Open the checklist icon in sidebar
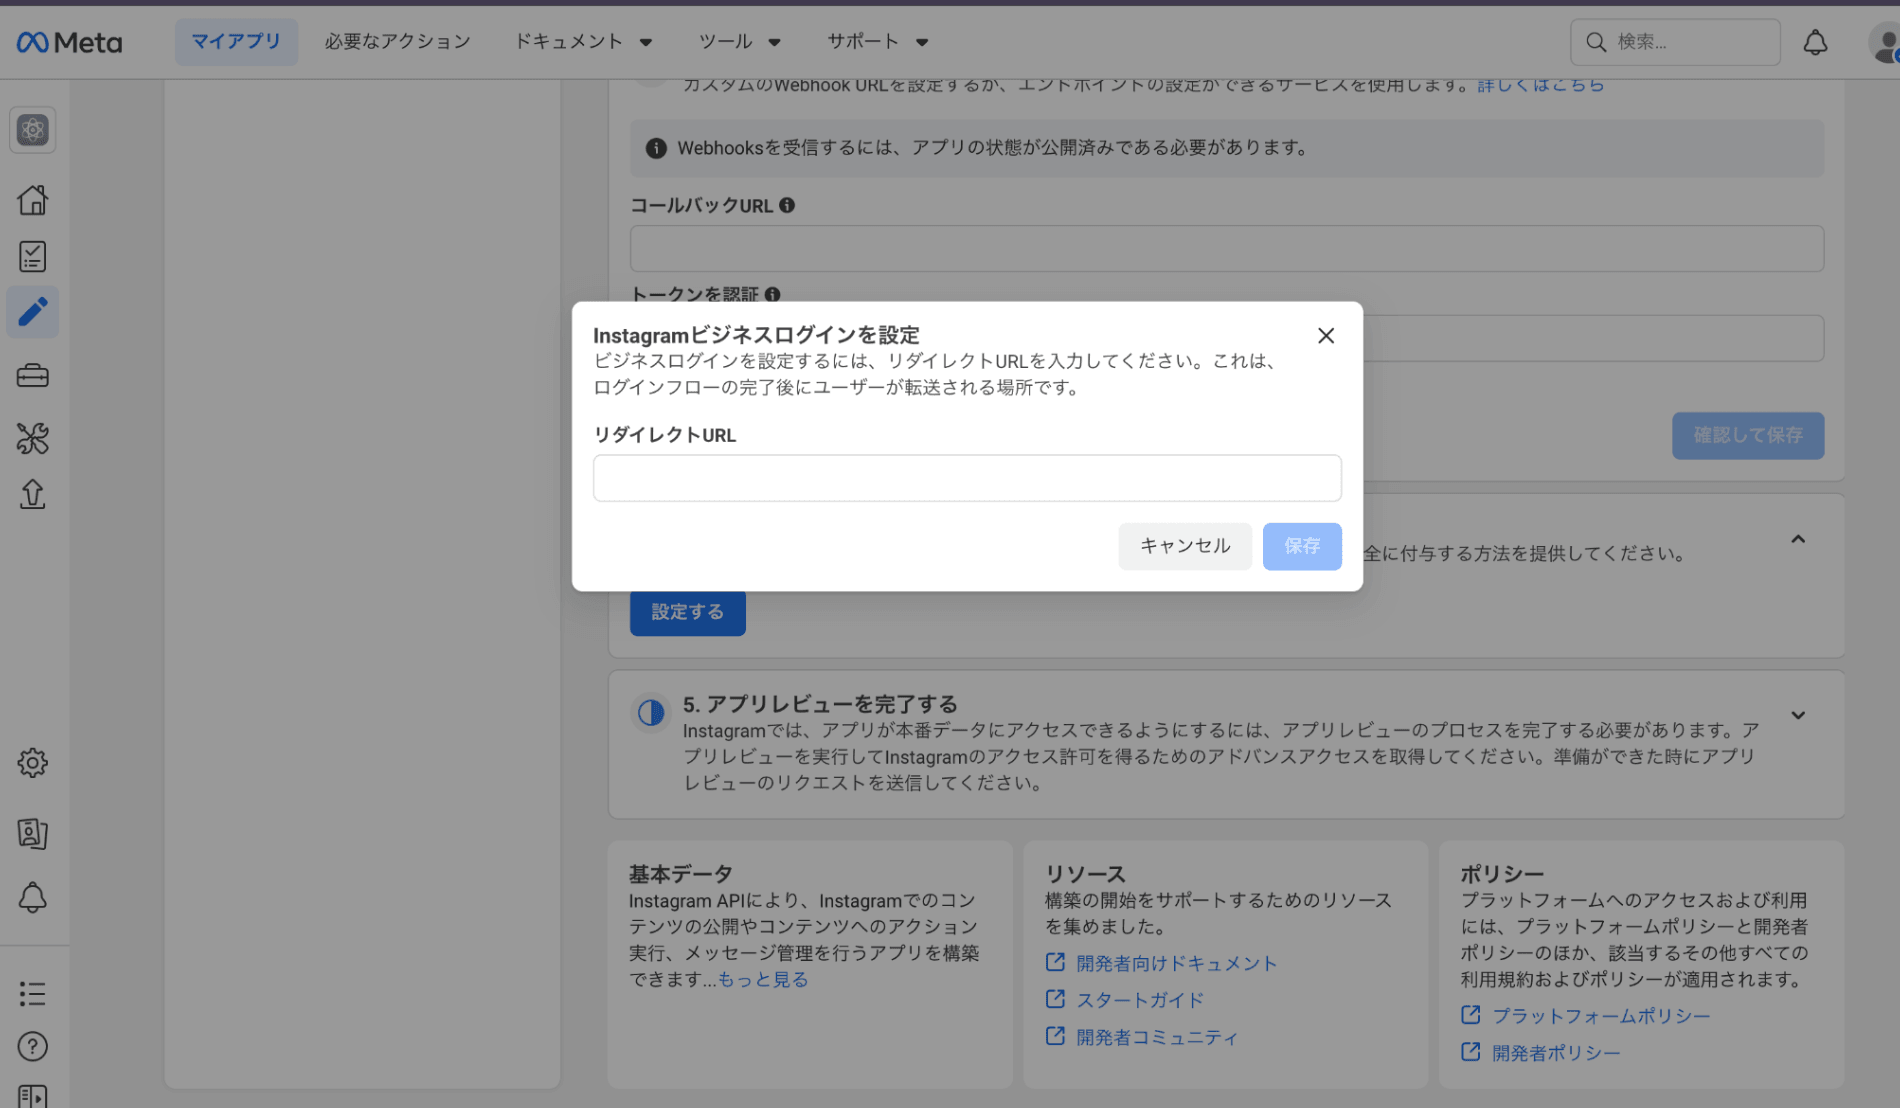 click(32, 257)
